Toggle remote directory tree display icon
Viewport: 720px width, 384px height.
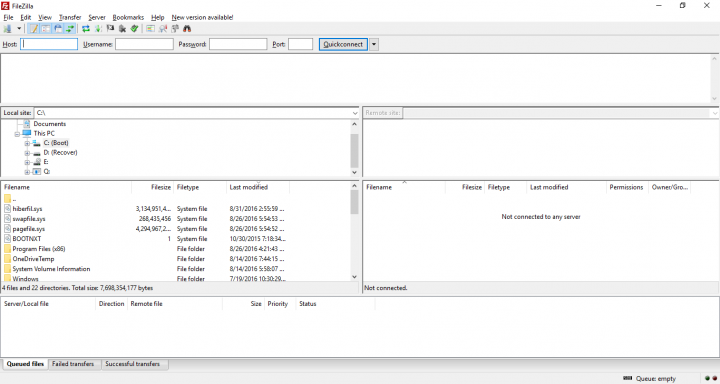58,28
